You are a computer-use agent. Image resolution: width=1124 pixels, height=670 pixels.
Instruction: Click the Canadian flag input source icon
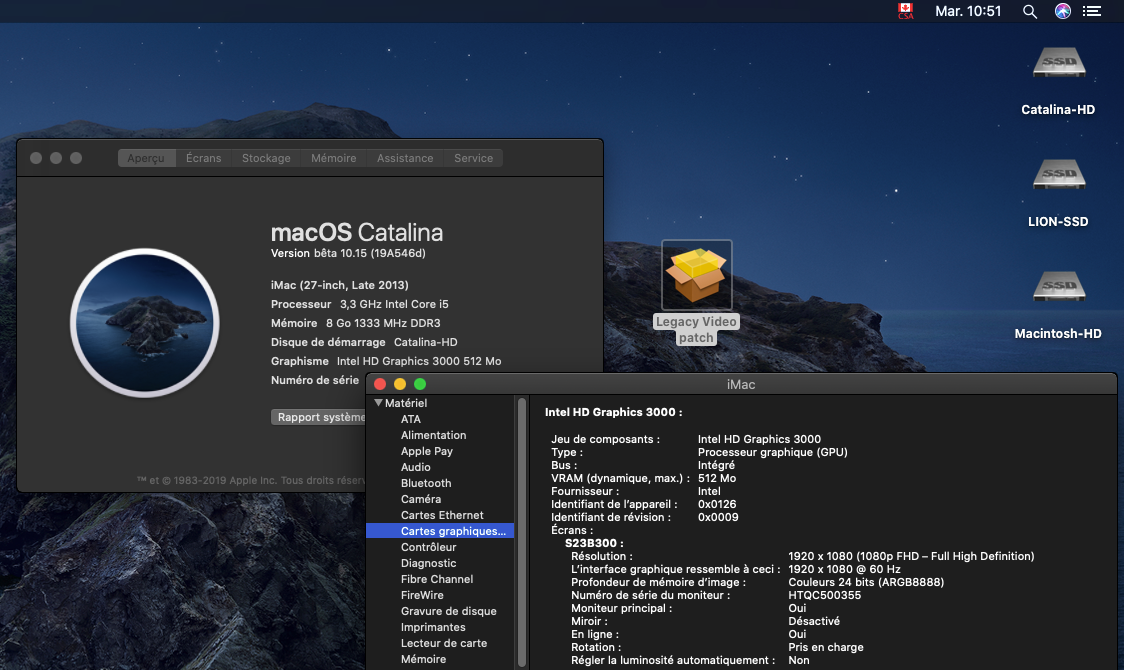pos(906,11)
